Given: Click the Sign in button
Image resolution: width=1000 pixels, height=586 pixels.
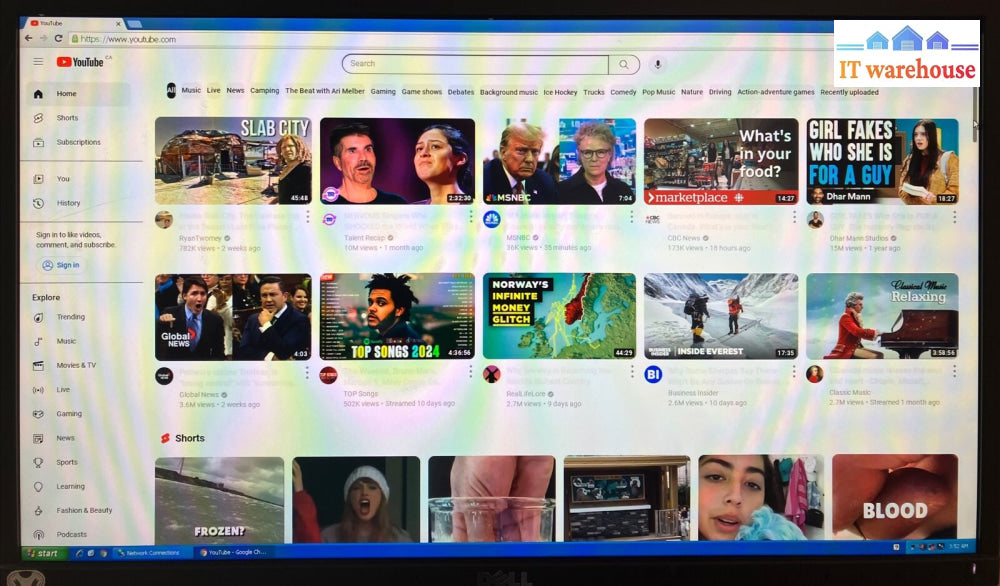Looking at the screenshot, I should (61, 265).
